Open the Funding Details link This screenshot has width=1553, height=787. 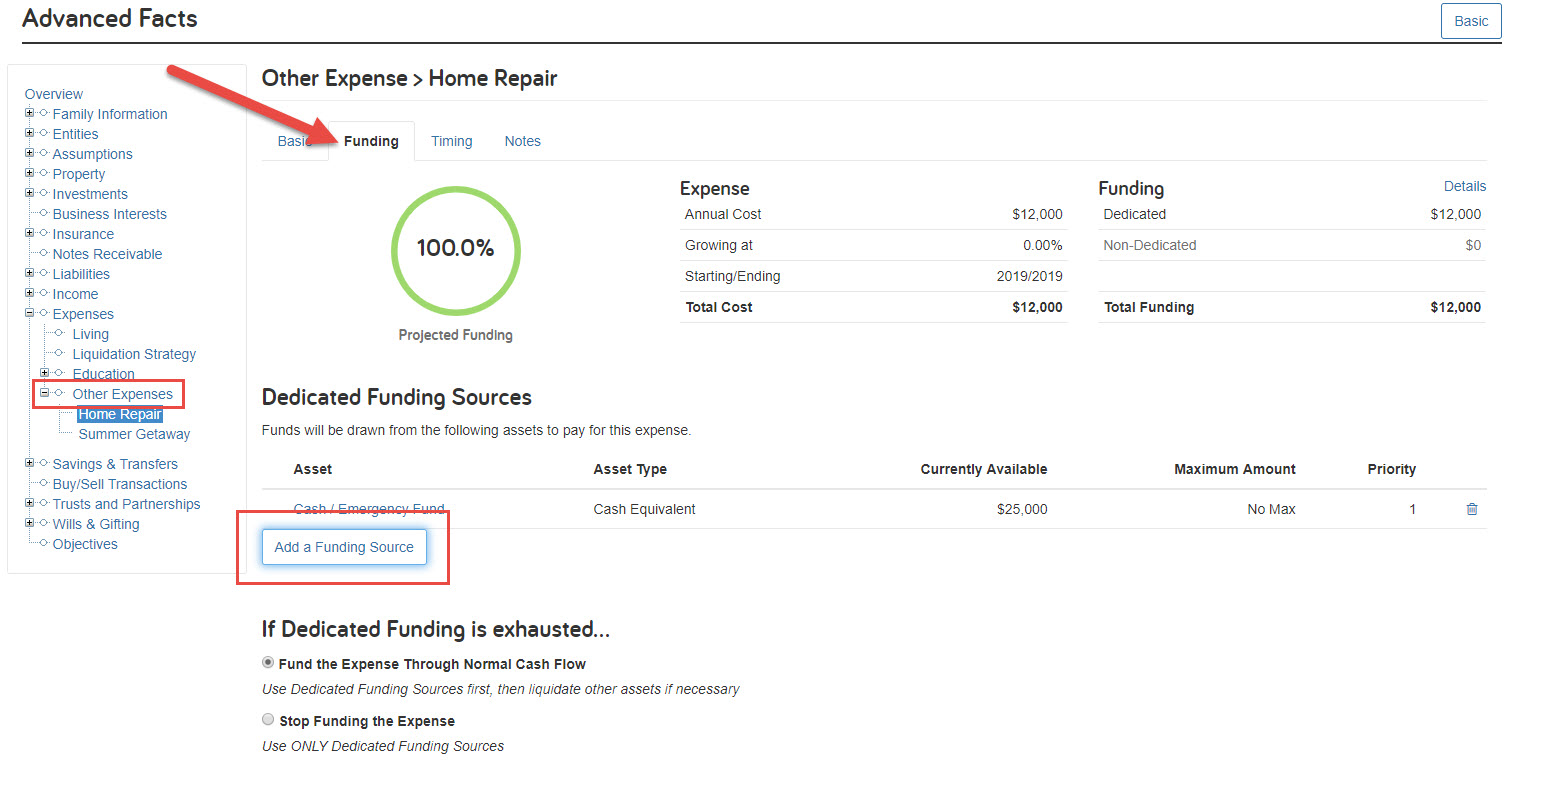(x=1465, y=186)
